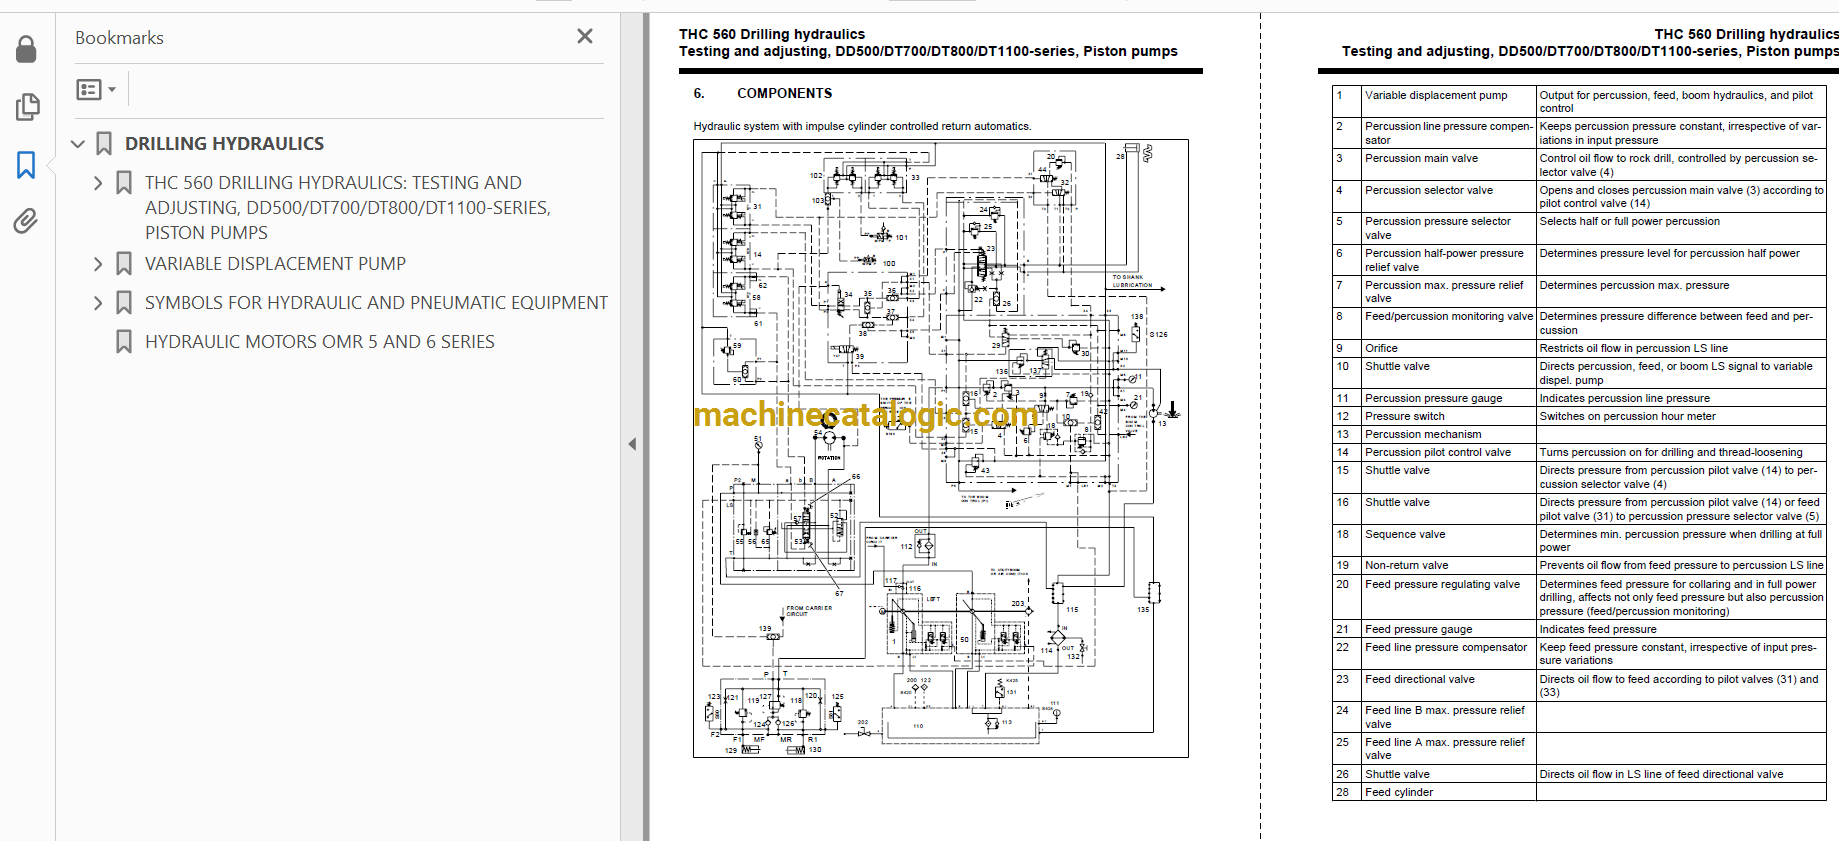Open the page thumbnails panel
This screenshot has height=841, width=1839.
(27, 107)
